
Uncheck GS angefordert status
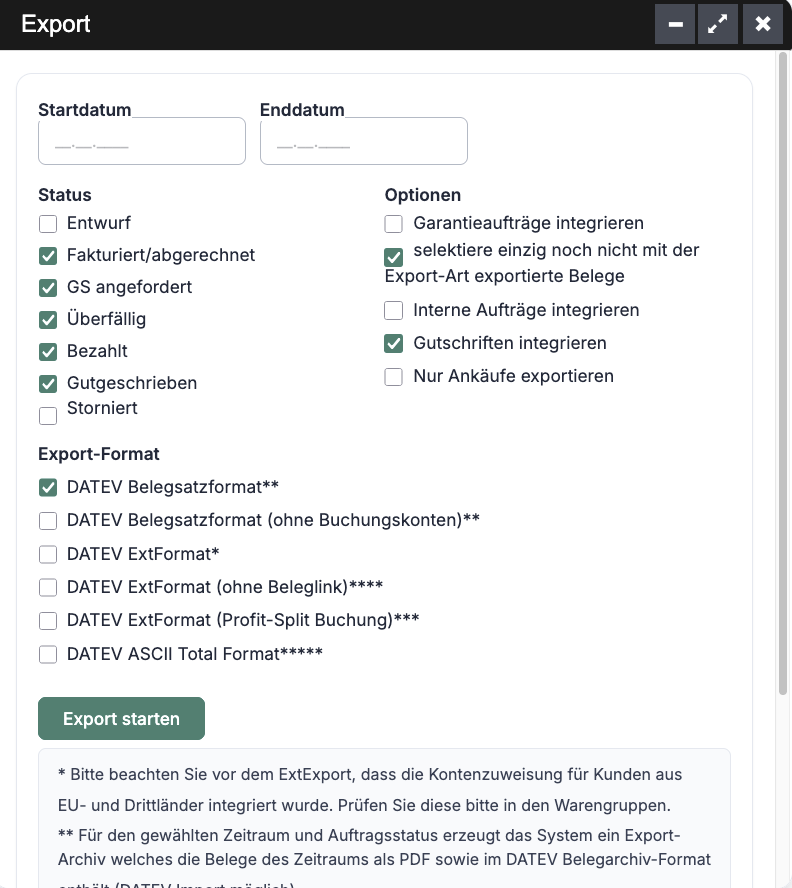[x=48, y=288]
